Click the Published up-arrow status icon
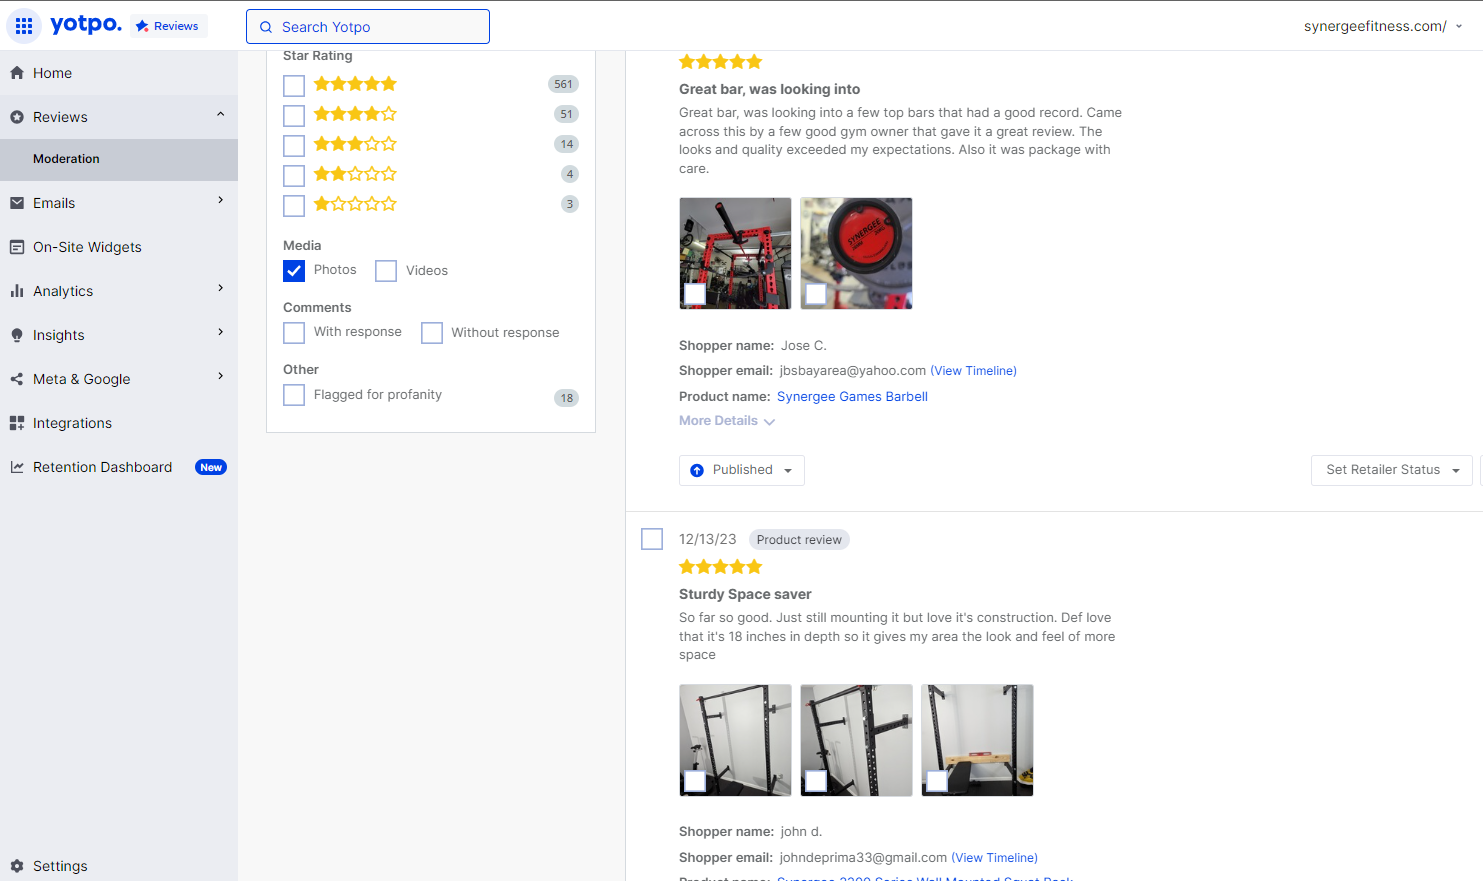The height and width of the screenshot is (881, 1483). click(x=697, y=470)
